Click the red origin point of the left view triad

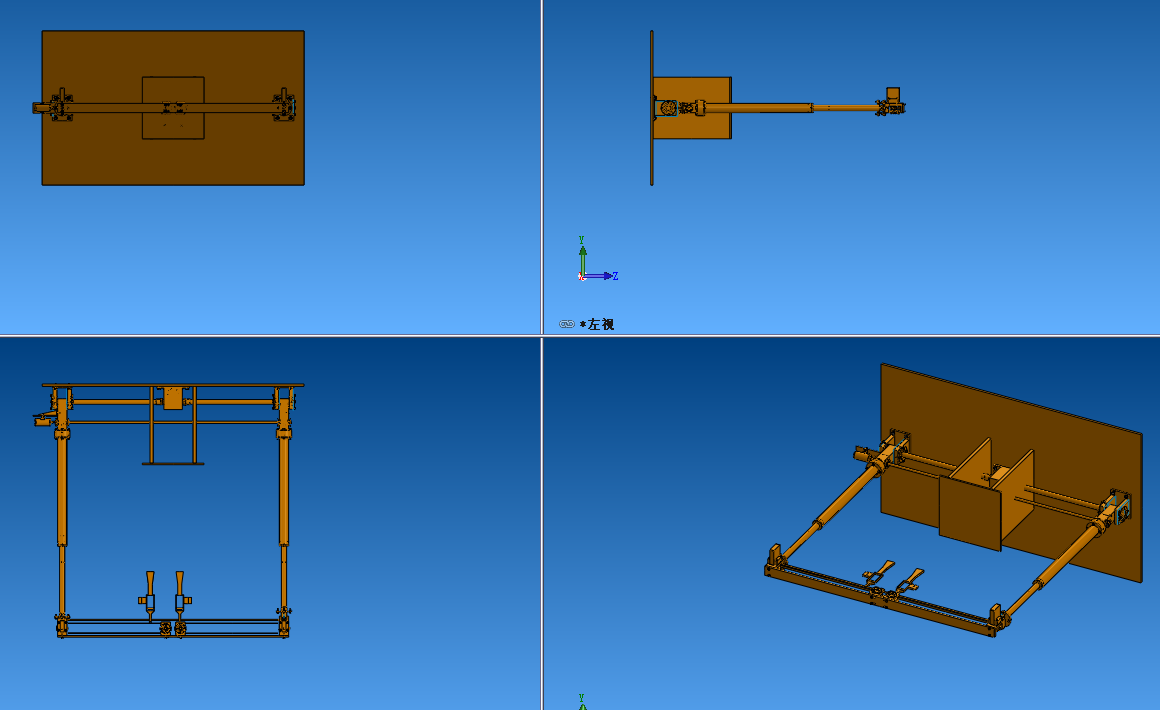(582, 277)
